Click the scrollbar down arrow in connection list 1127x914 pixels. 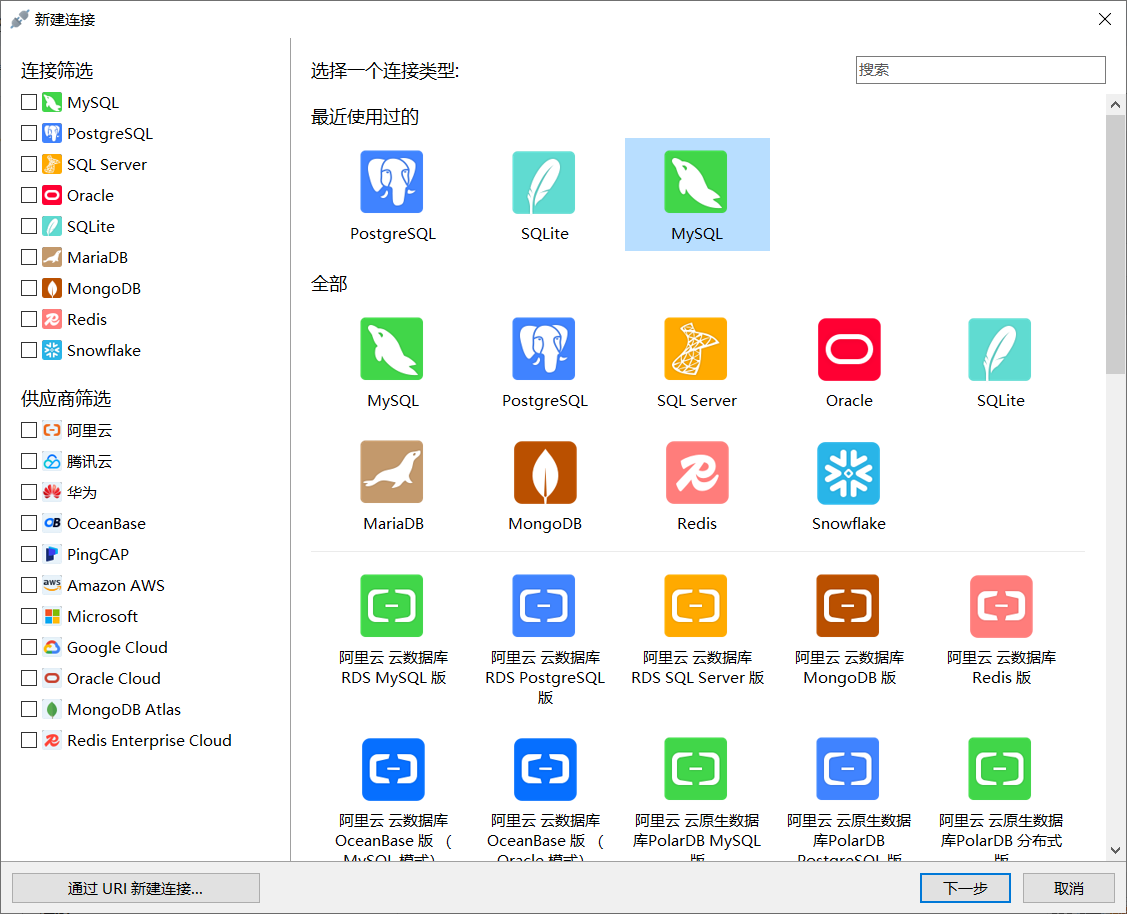(x=1116, y=850)
